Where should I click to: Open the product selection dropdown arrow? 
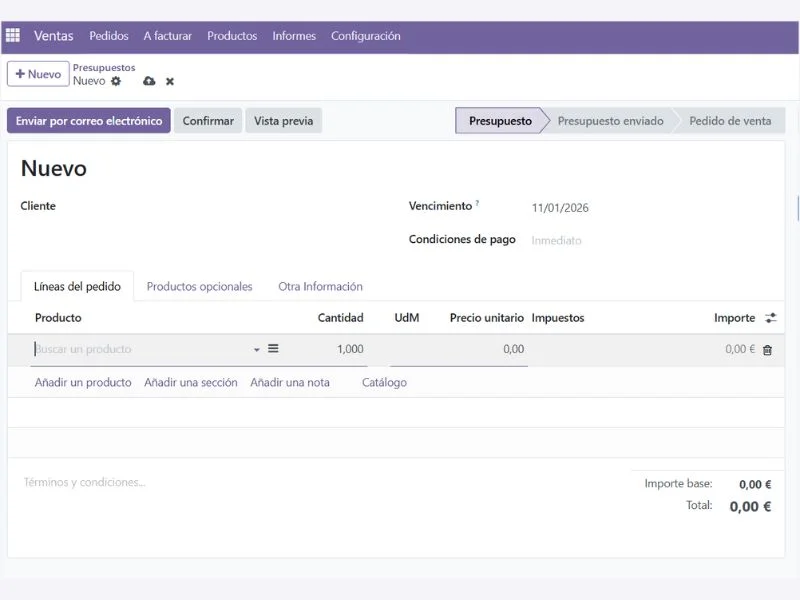255,350
